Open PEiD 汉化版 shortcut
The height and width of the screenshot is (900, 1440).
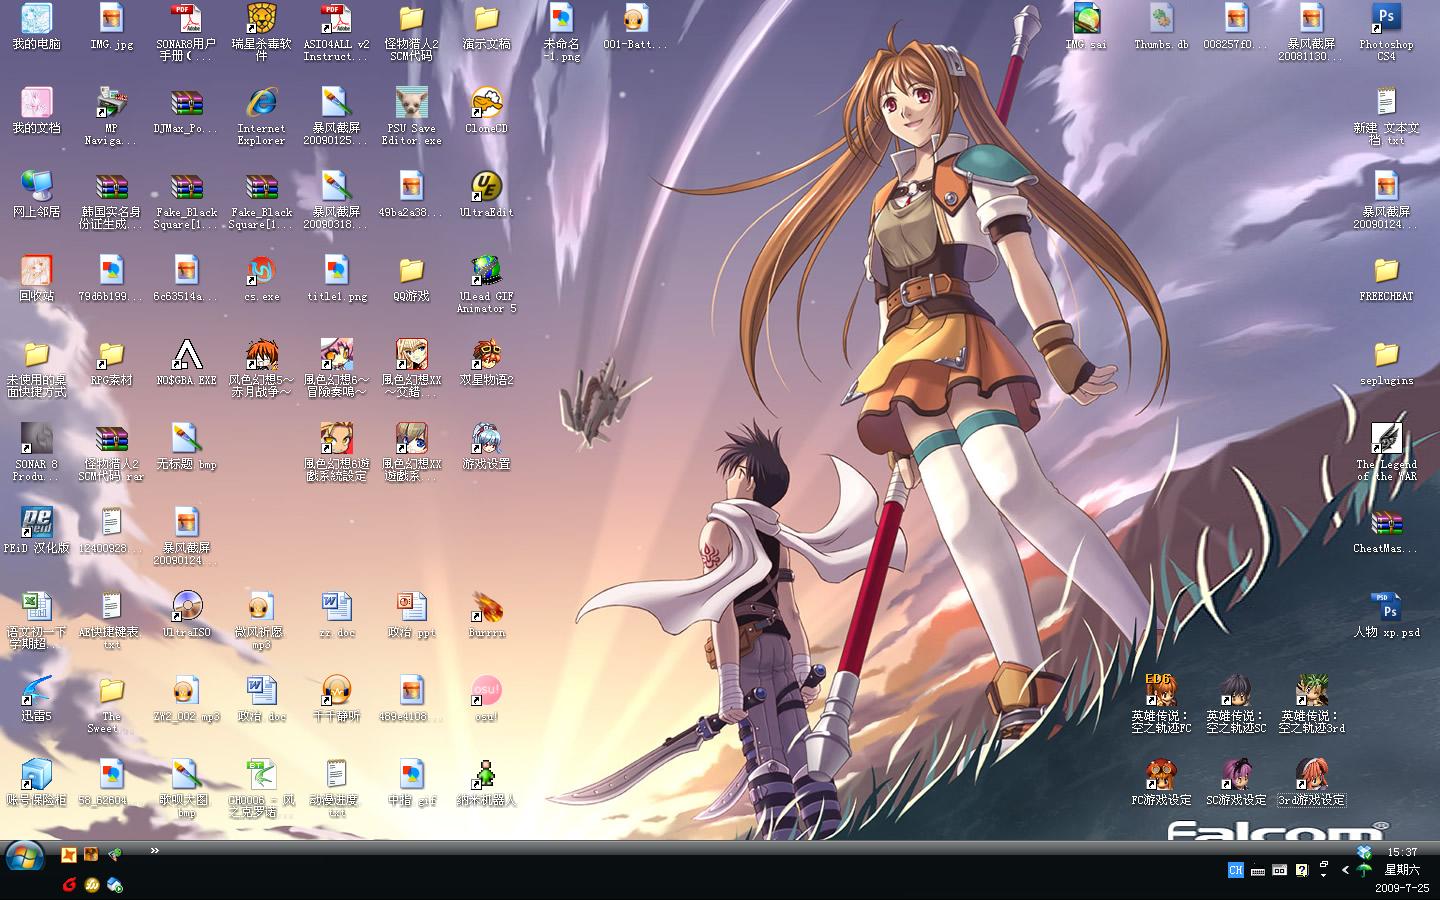[36, 531]
